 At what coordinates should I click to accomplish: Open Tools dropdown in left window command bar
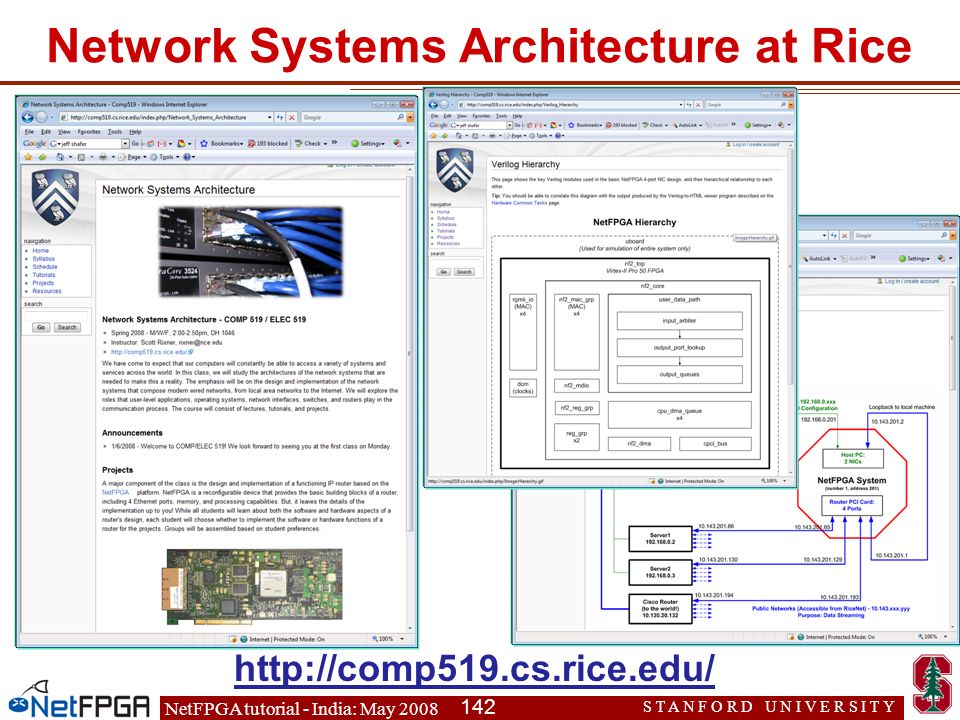(165, 157)
